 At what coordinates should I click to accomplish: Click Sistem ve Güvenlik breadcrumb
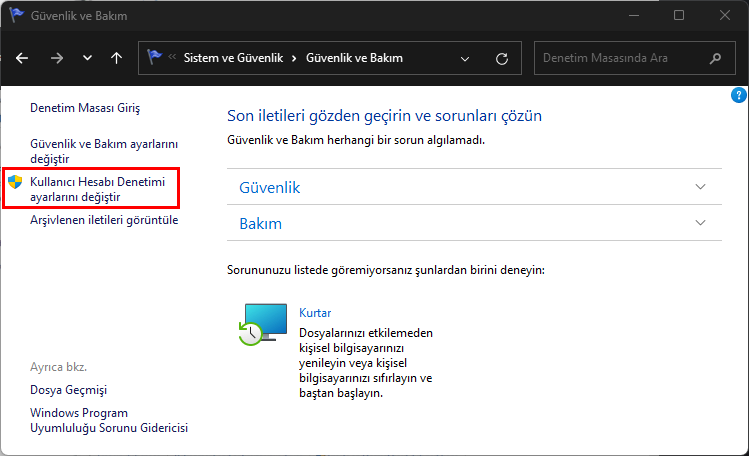pos(233,58)
